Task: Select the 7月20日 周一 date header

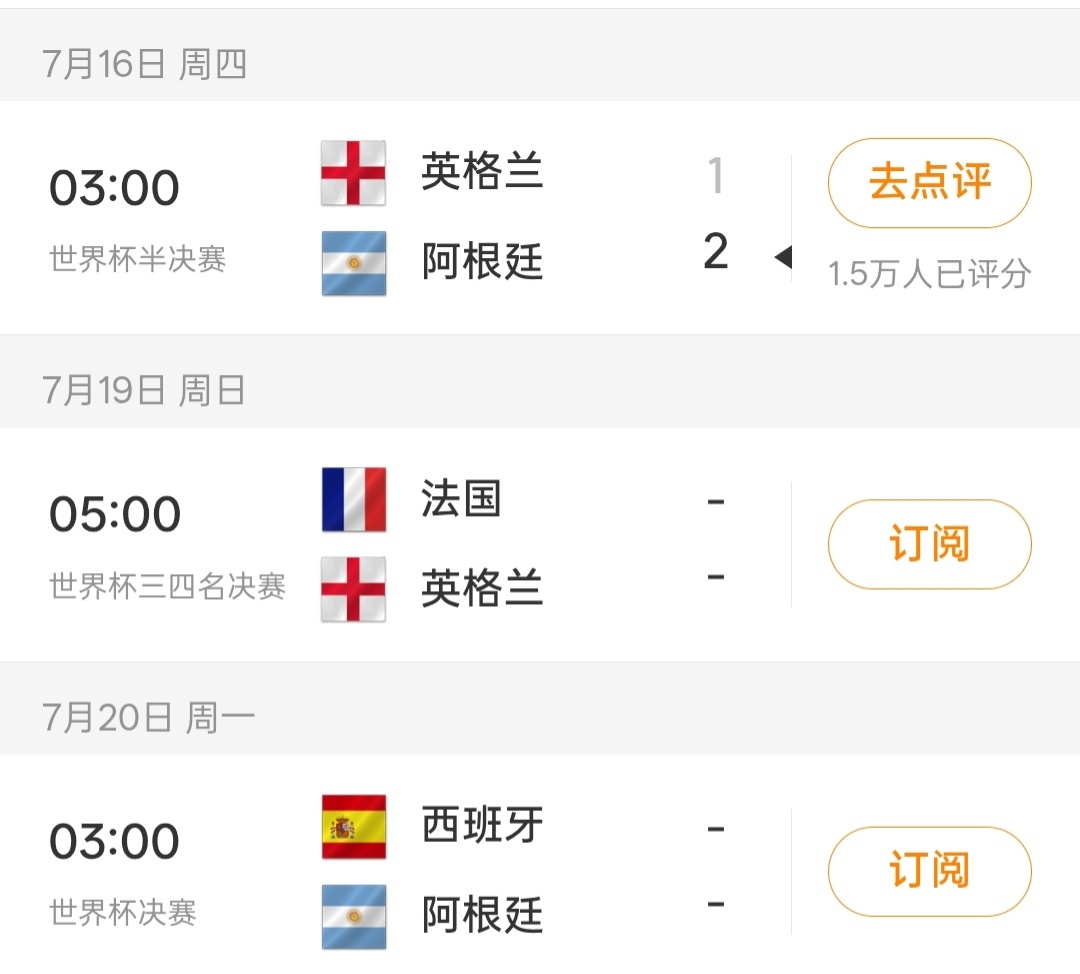Action: coord(148,717)
